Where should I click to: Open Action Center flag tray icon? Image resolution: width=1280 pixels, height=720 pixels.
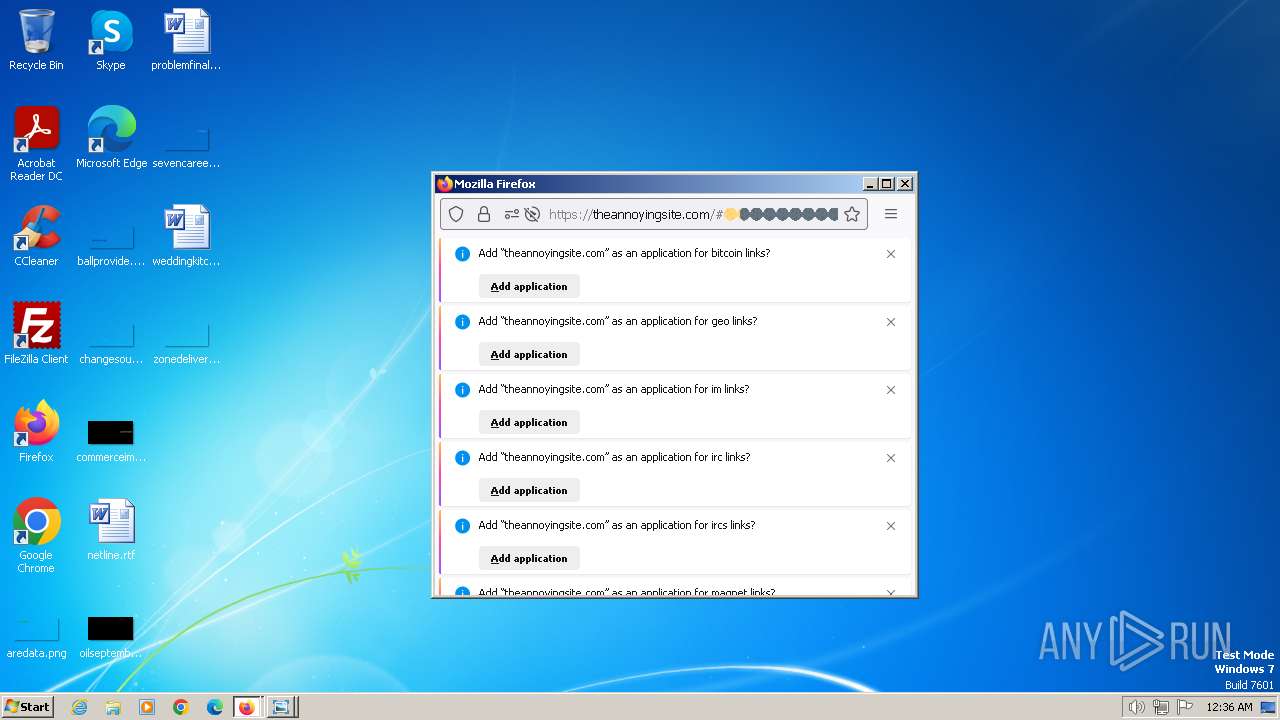(x=1185, y=707)
